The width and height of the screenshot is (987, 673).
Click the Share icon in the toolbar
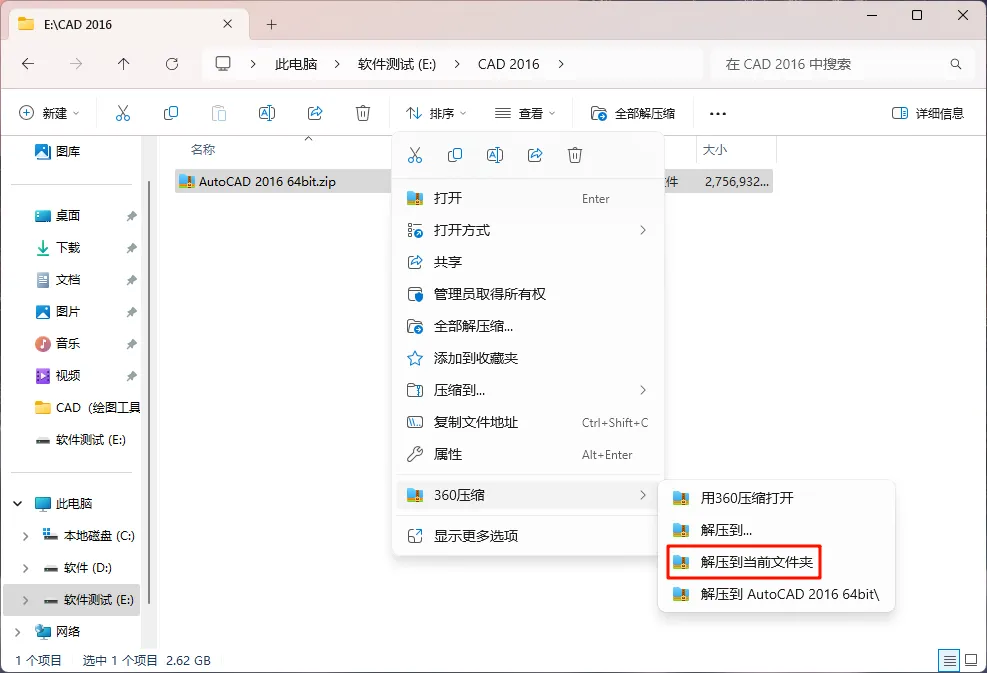315,113
